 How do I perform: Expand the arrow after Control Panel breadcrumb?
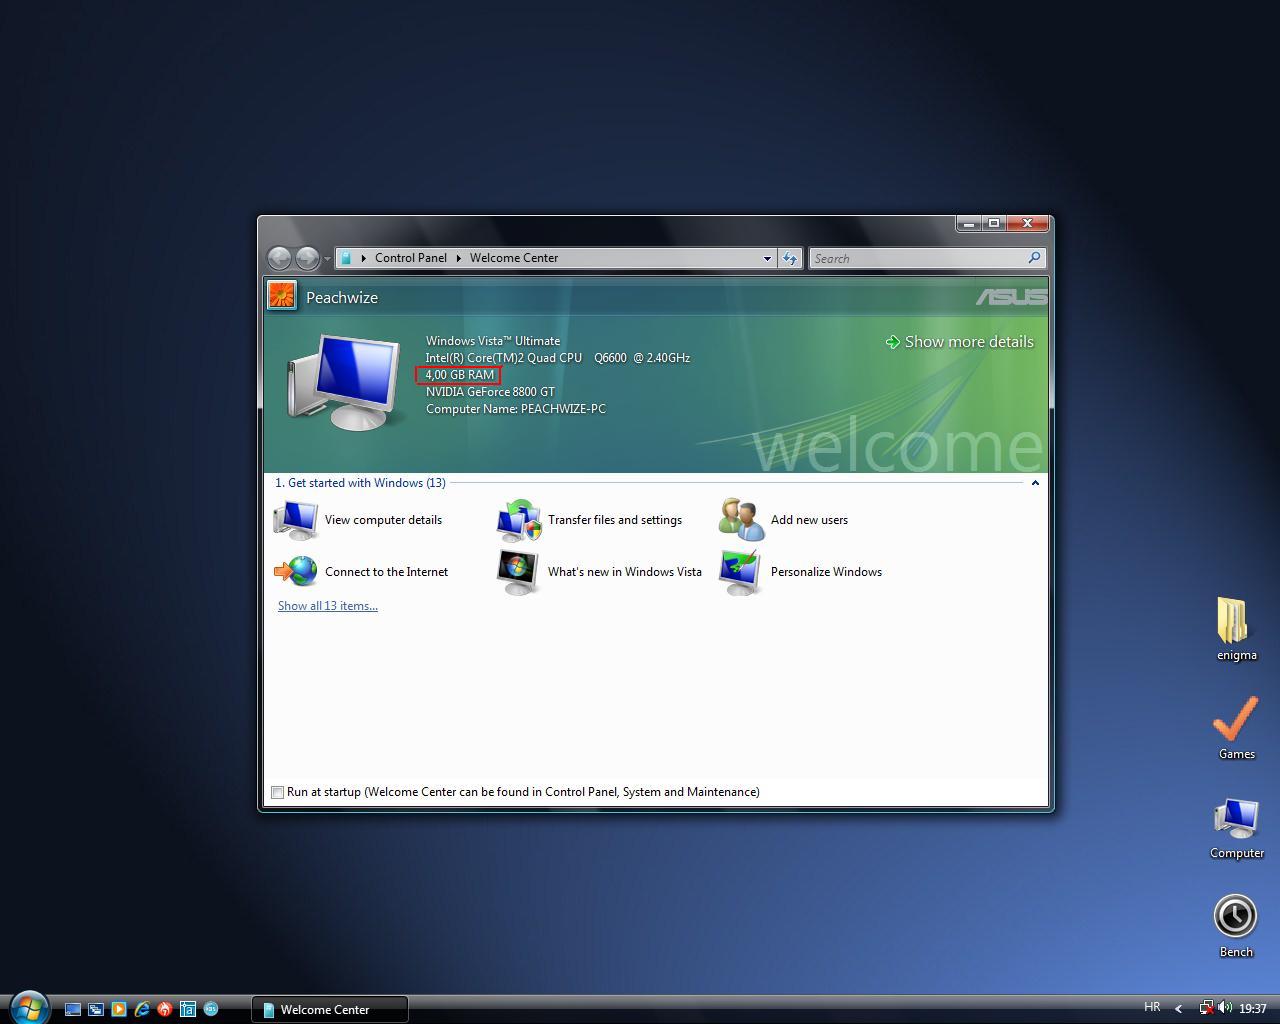[459, 258]
